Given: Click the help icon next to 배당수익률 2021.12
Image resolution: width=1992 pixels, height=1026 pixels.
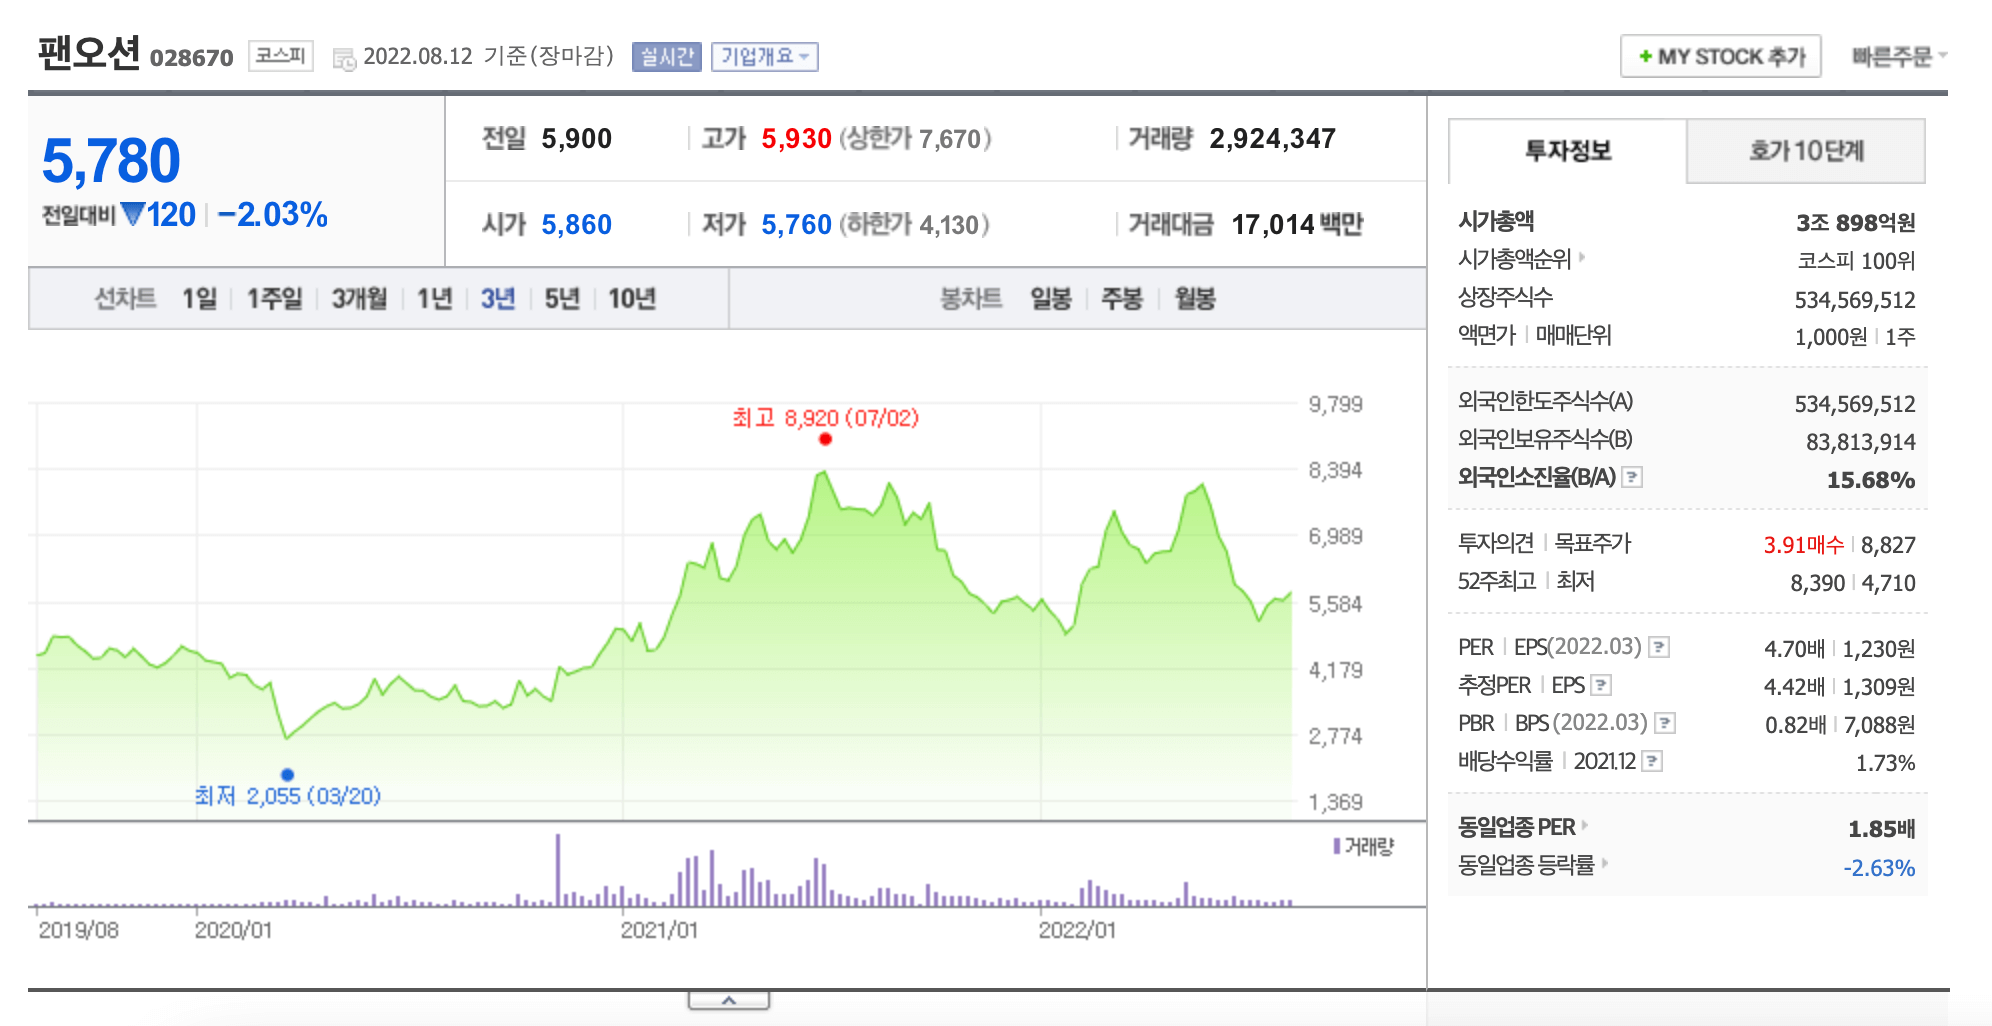Looking at the screenshot, I should (x=1653, y=761).
